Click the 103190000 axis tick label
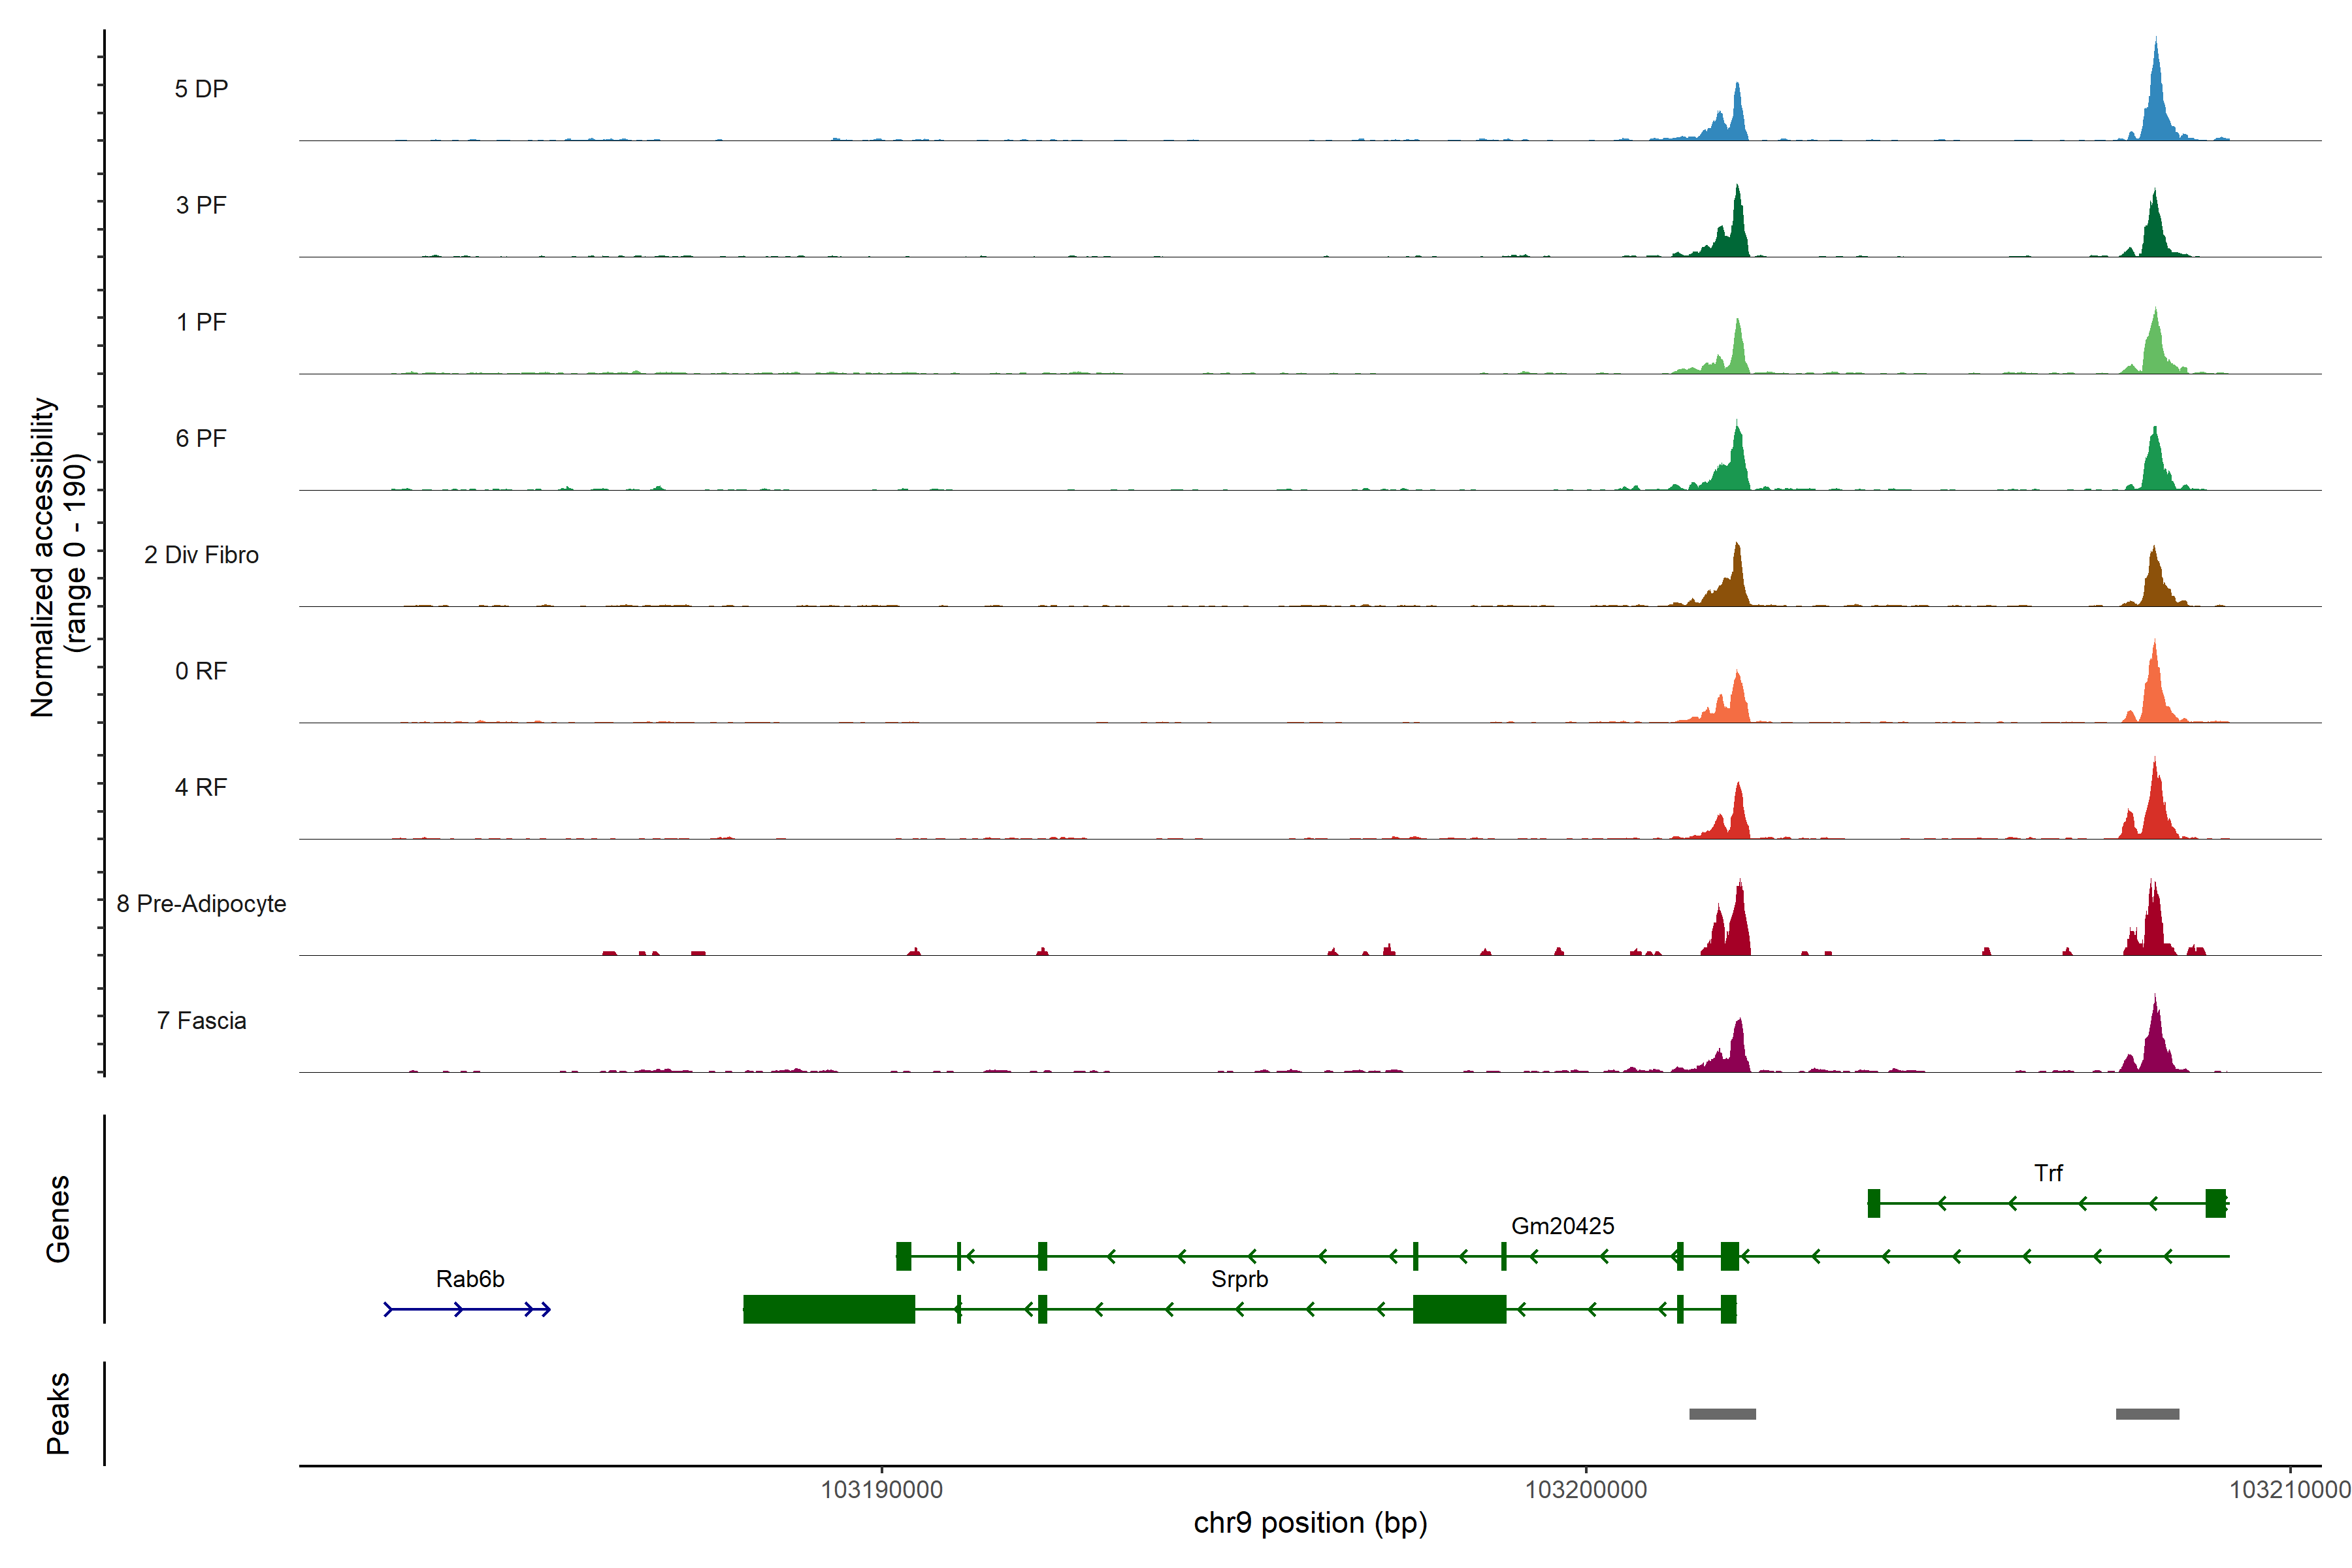Image resolution: width=2352 pixels, height=1568 pixels. pos(881,1490)
